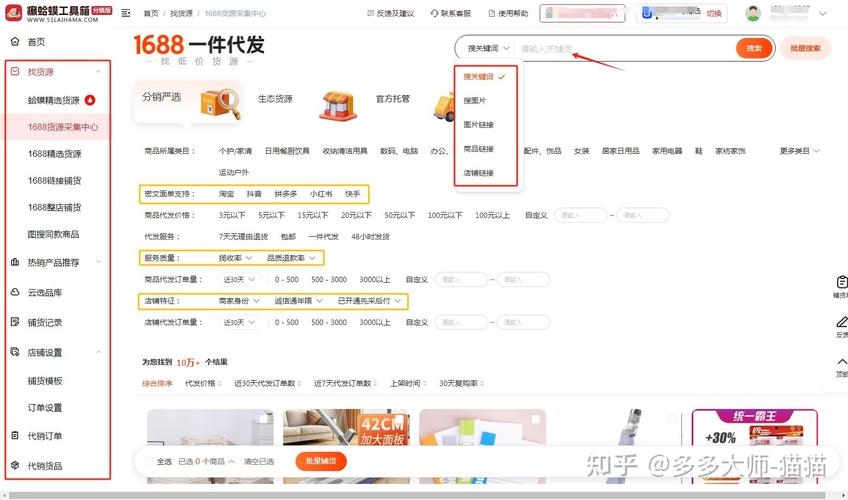Image resolution: width=848 pixels, height=500 pixels.
Task: Tick checkbox on third product thumbnail
Action: (x=536, y=419)
